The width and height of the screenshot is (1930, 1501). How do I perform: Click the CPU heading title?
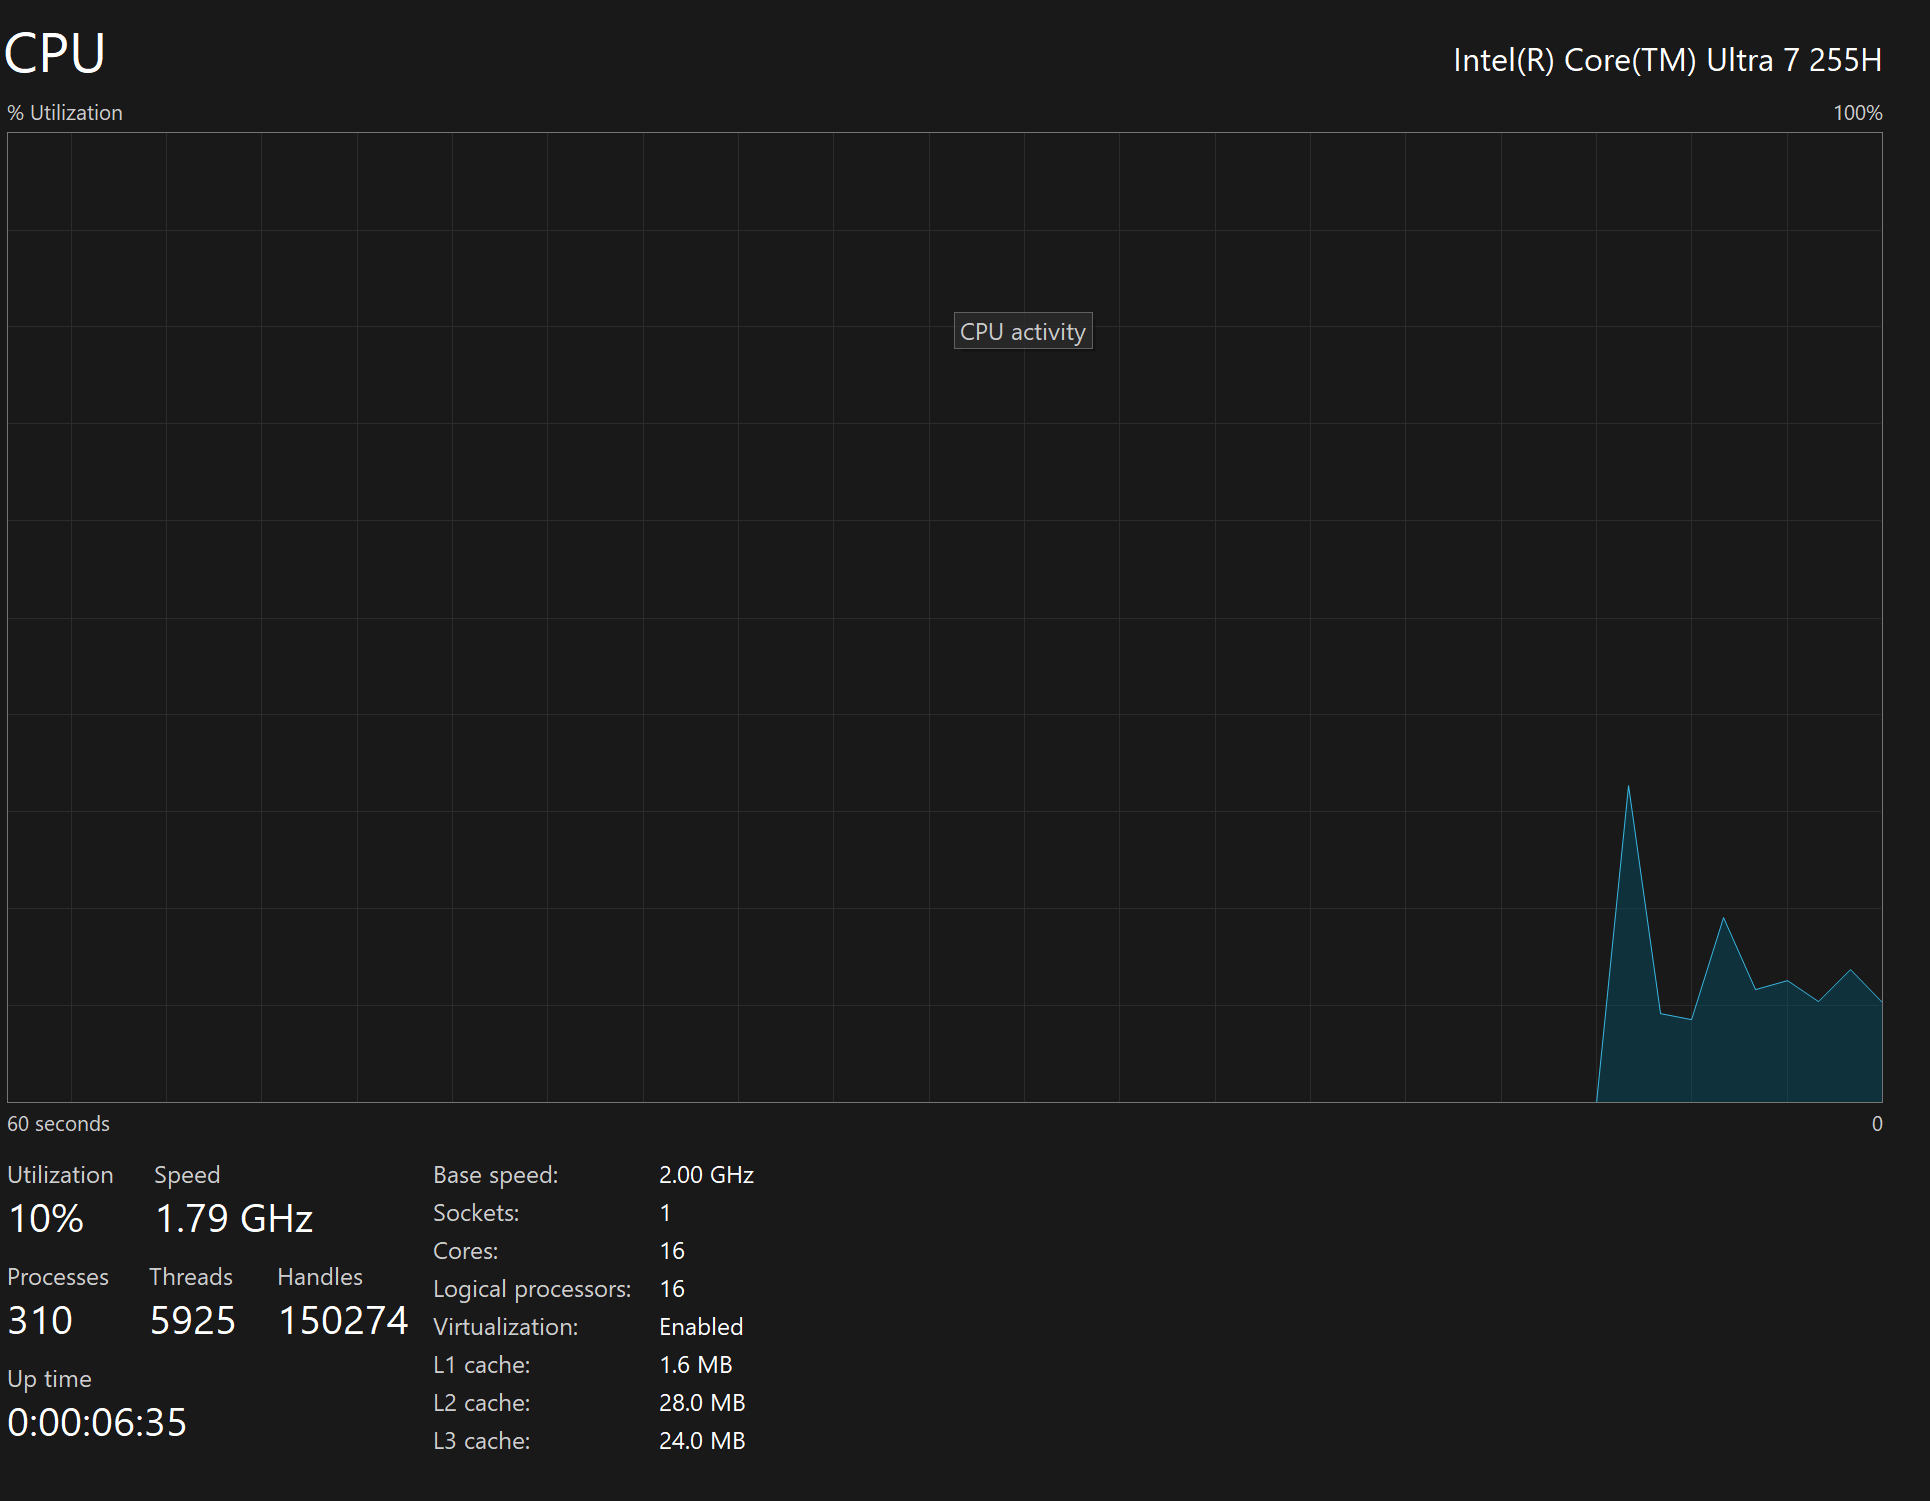tap(55, 54)
